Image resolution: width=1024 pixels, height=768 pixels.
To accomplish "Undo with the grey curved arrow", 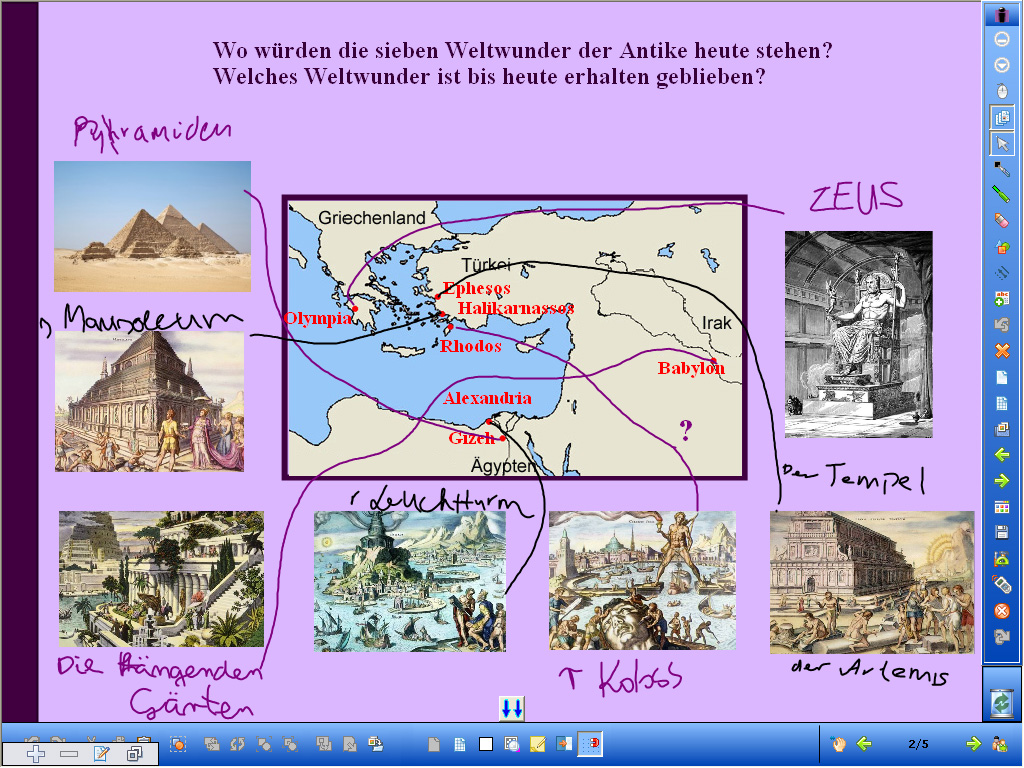I will tap(1002, 325).
